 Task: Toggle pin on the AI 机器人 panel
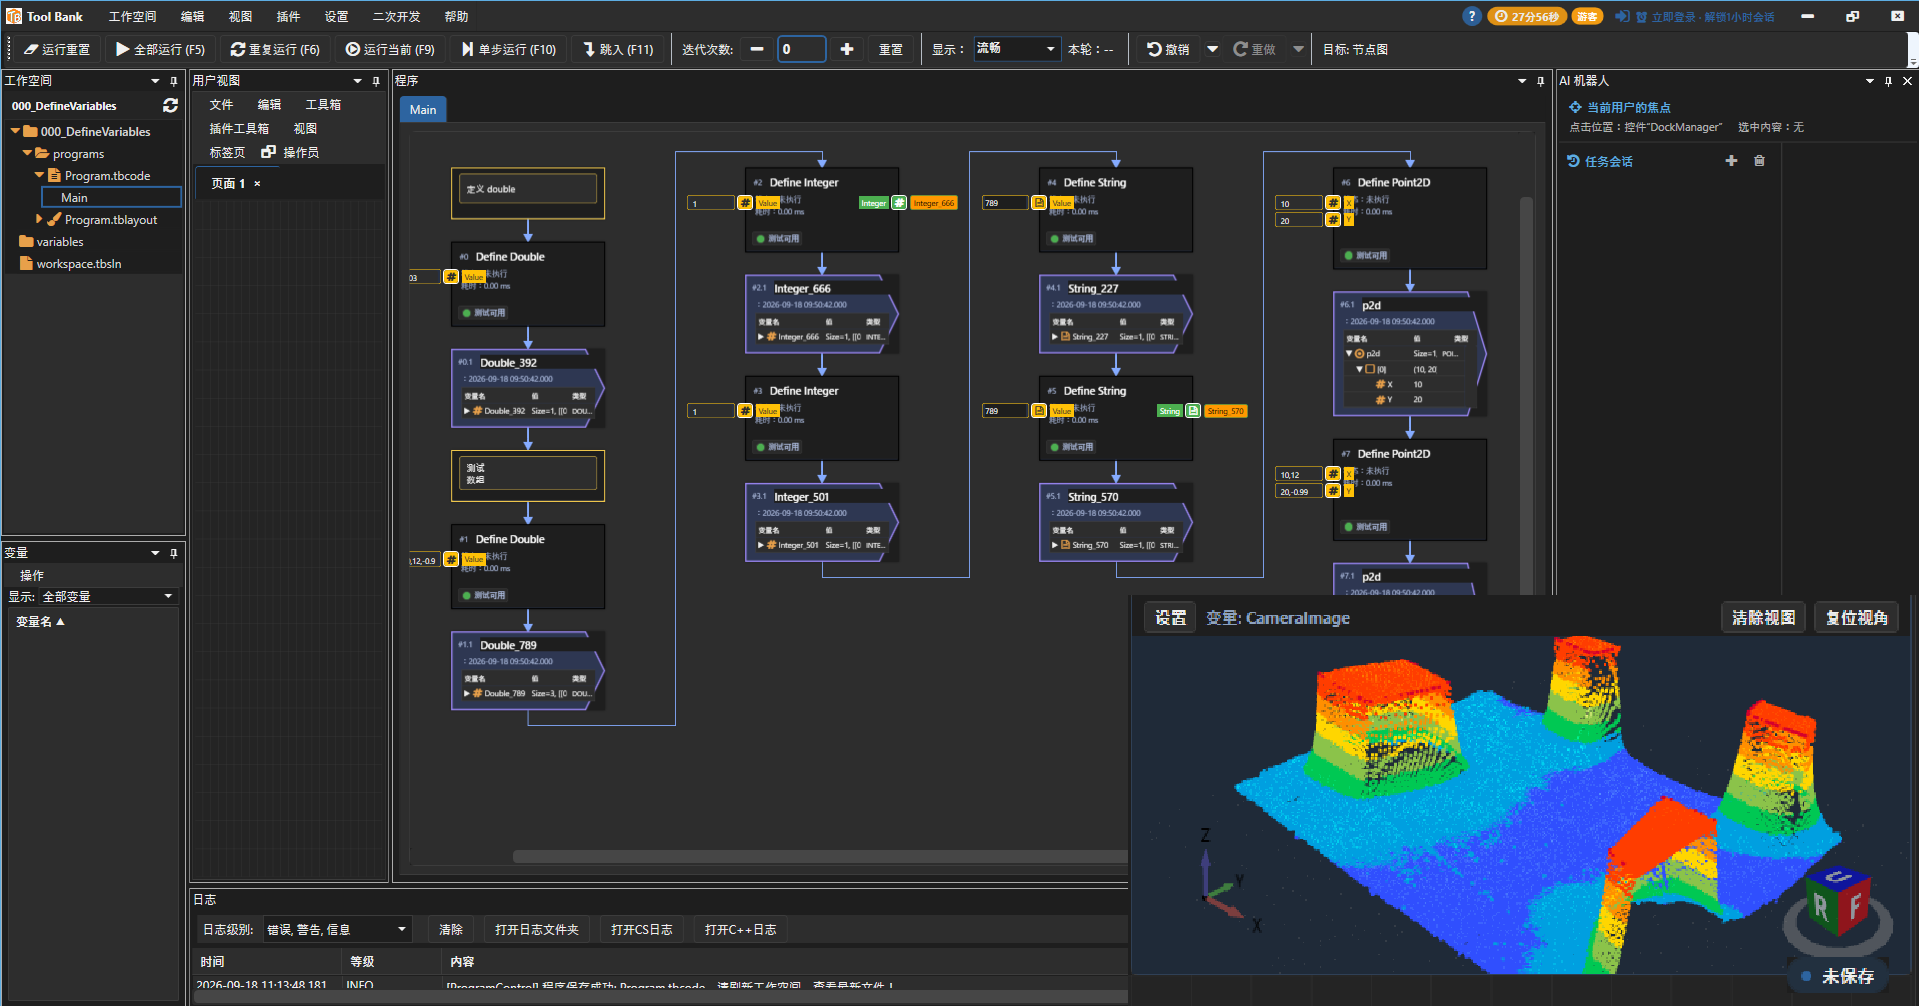(1888, 81)
